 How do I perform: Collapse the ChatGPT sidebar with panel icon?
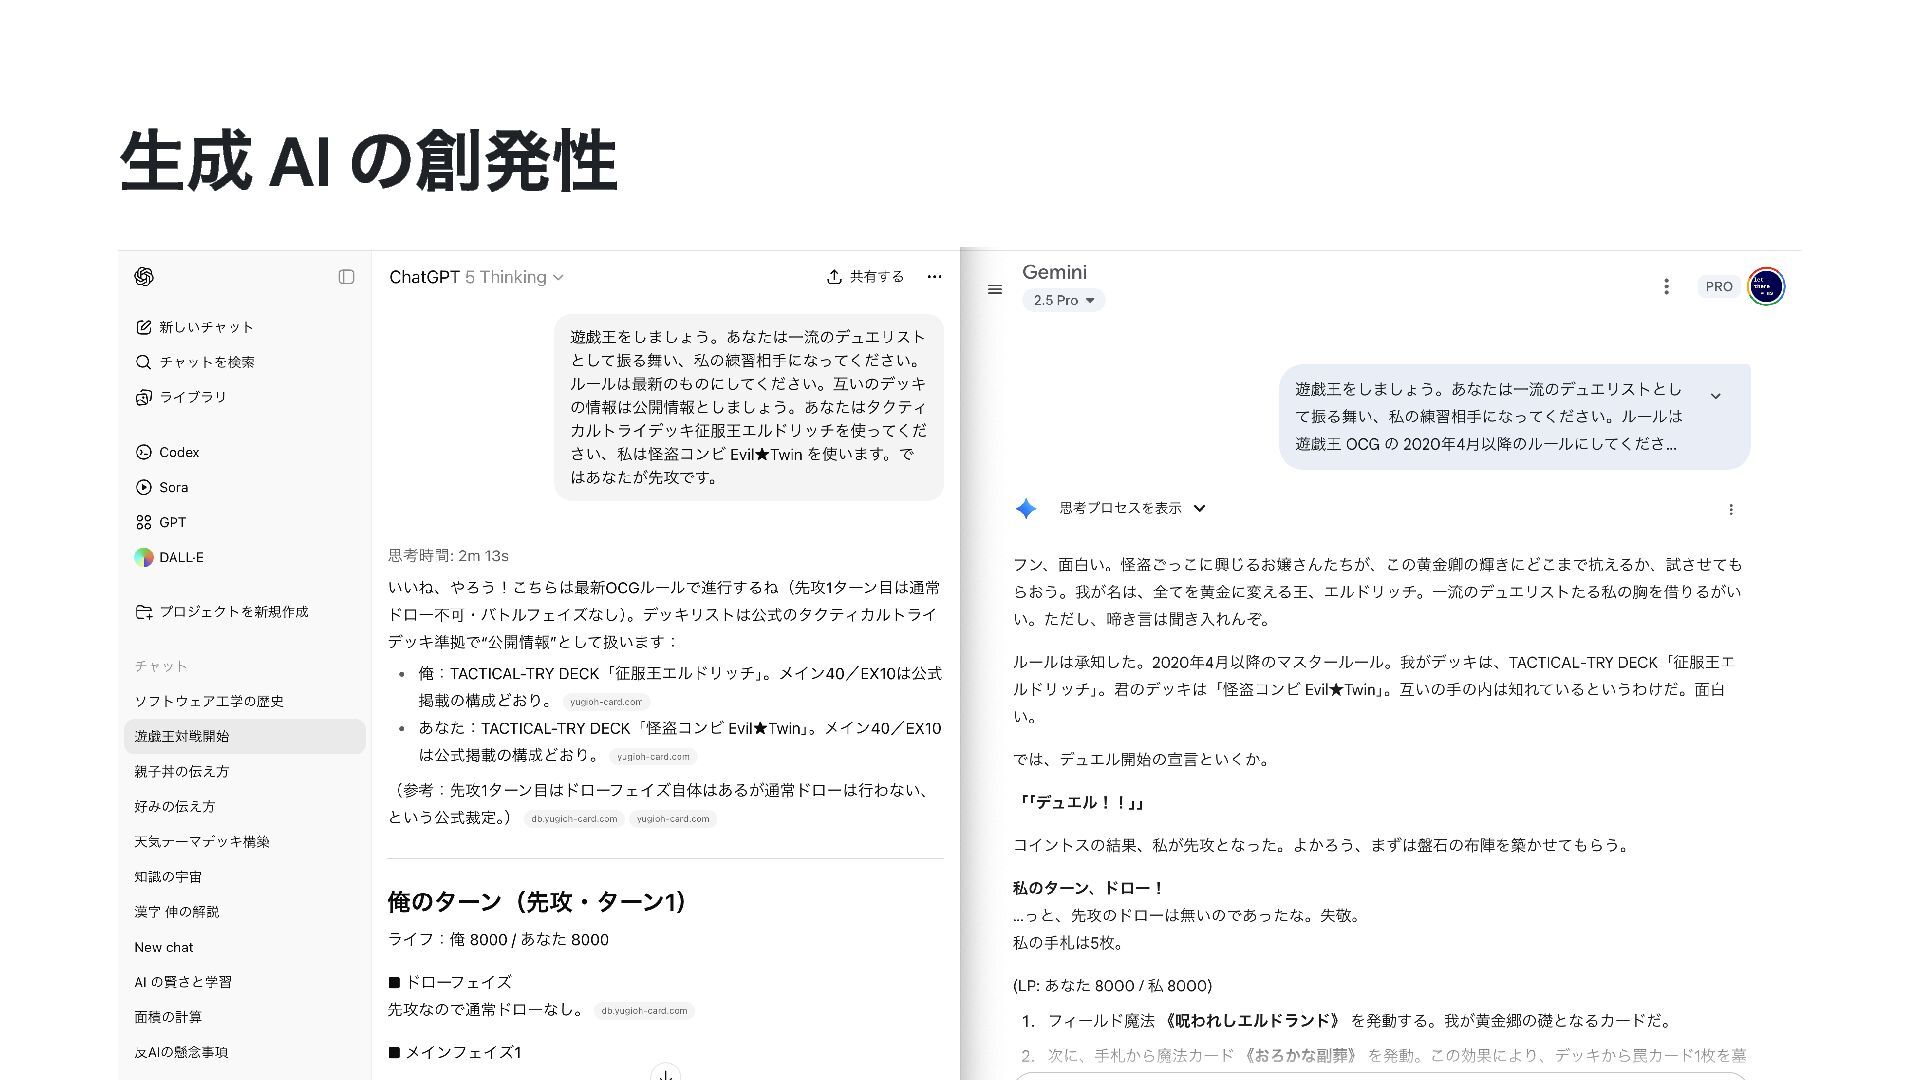tap(346, 277)
